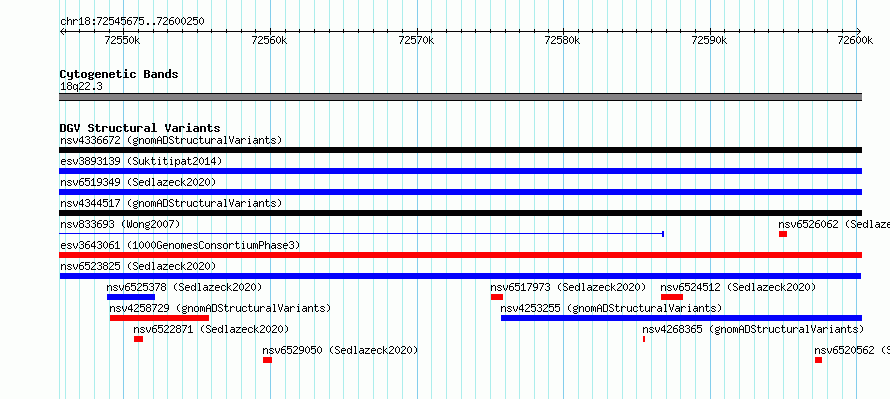Click the nsv4336672 gnomAD variant label

click(x=171, y=140)
